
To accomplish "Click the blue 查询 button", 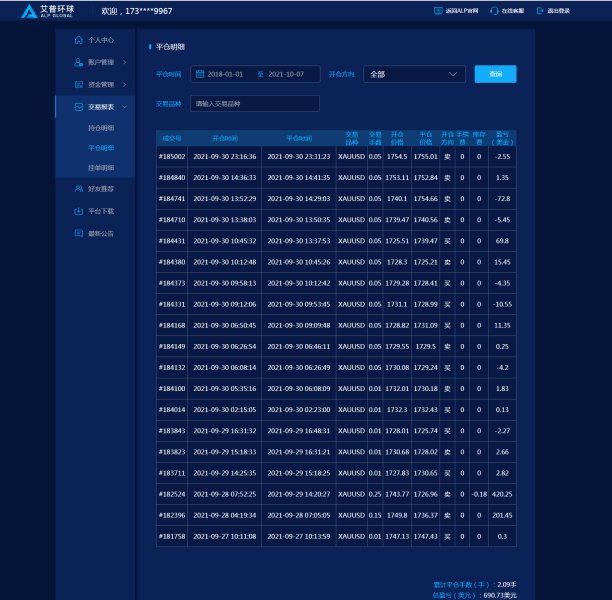I will click(495, 74).
